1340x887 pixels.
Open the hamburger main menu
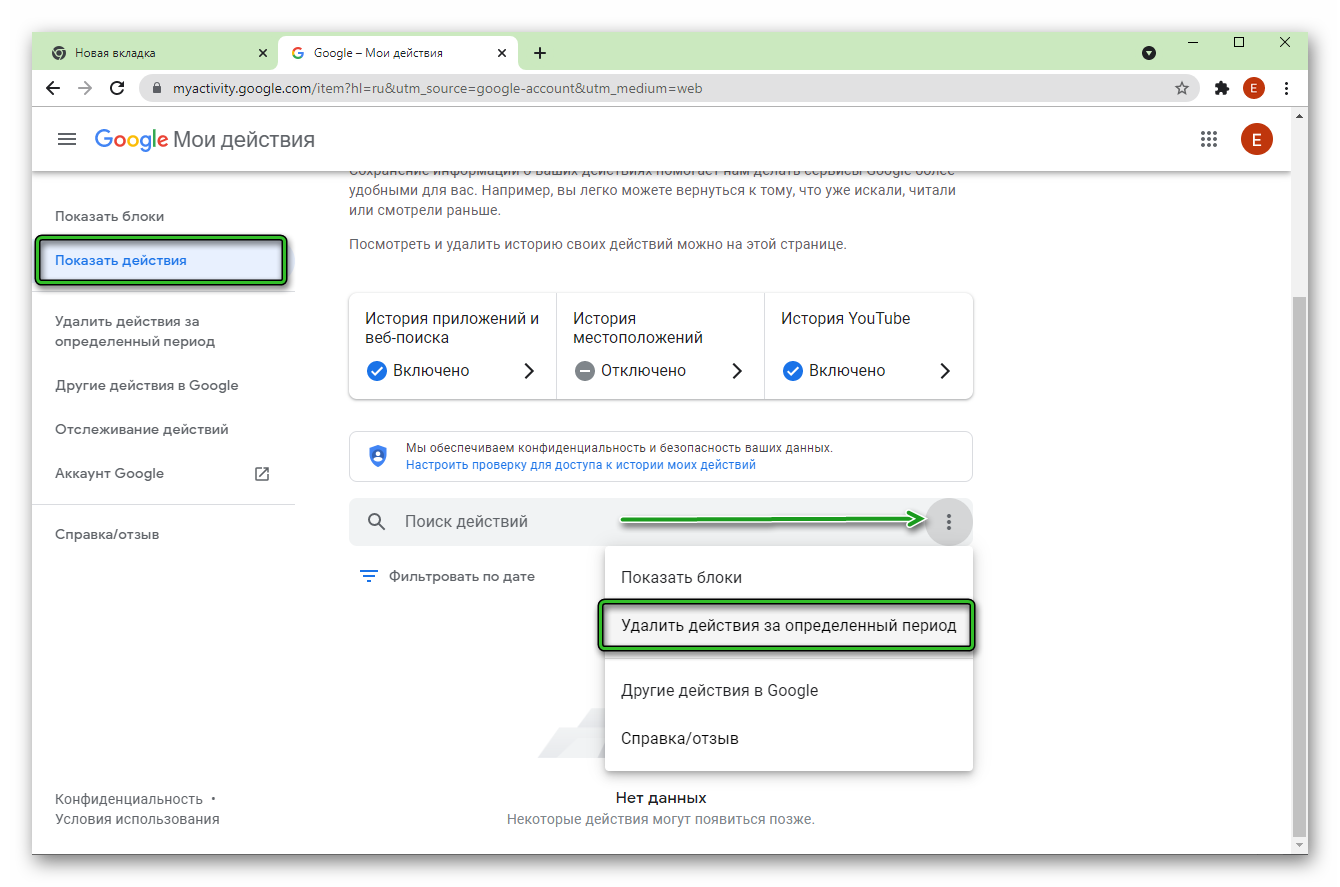click(x=67, y=139)
